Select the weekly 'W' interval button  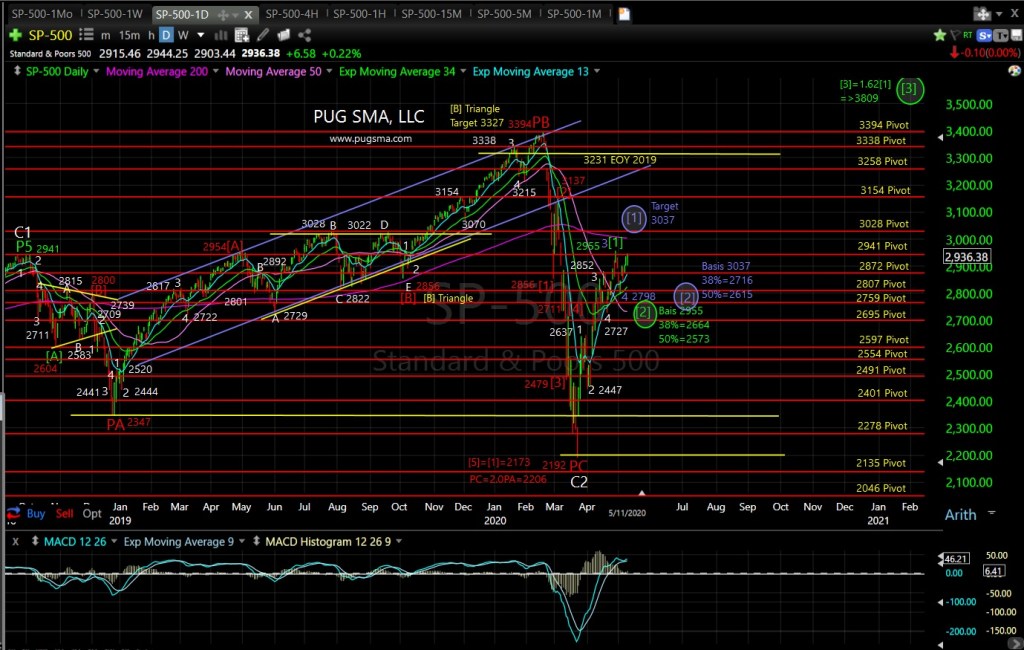tap(183, 35)
